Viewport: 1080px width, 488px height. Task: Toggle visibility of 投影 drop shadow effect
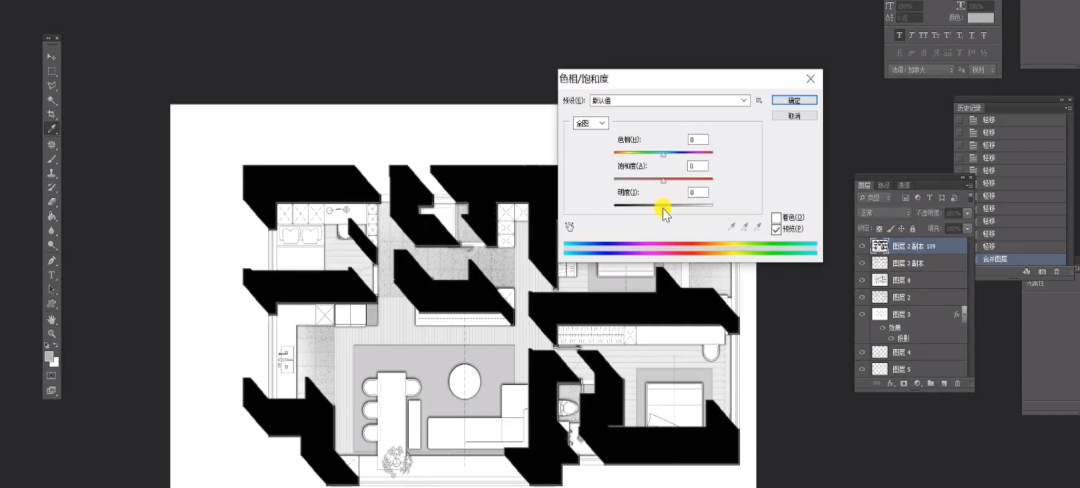coord(893,338)
